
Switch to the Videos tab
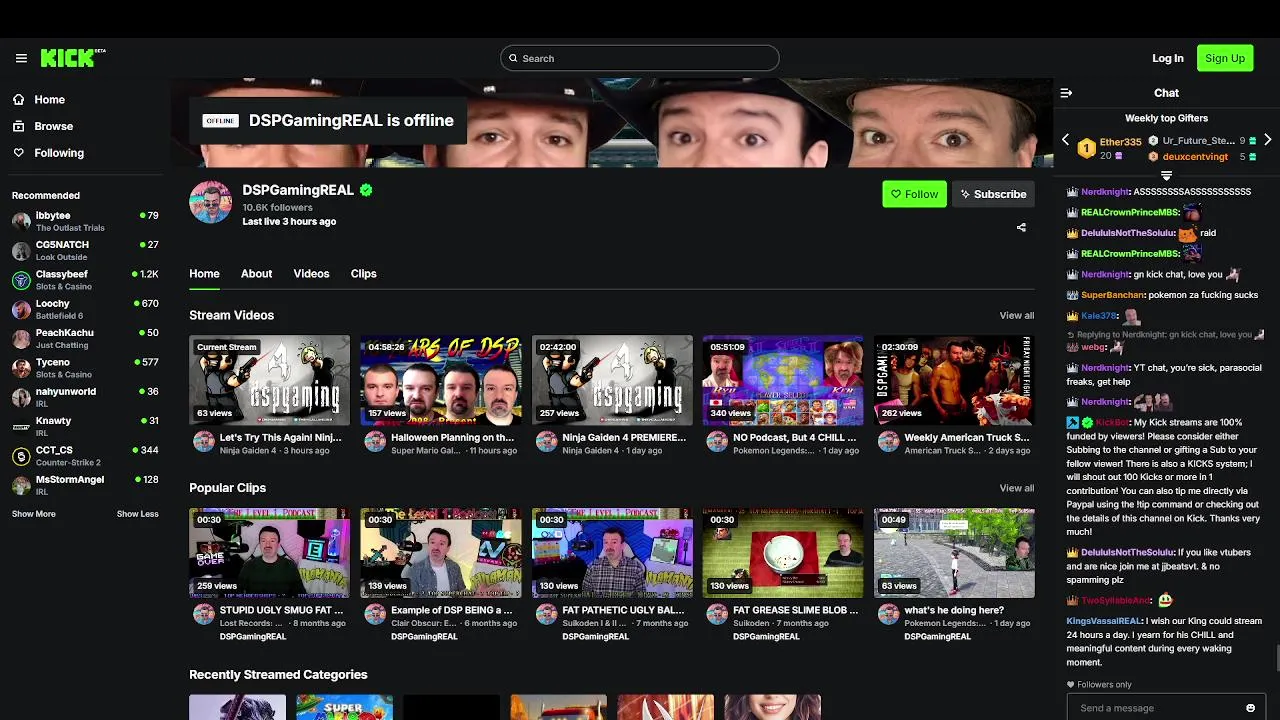pos(311,274)
